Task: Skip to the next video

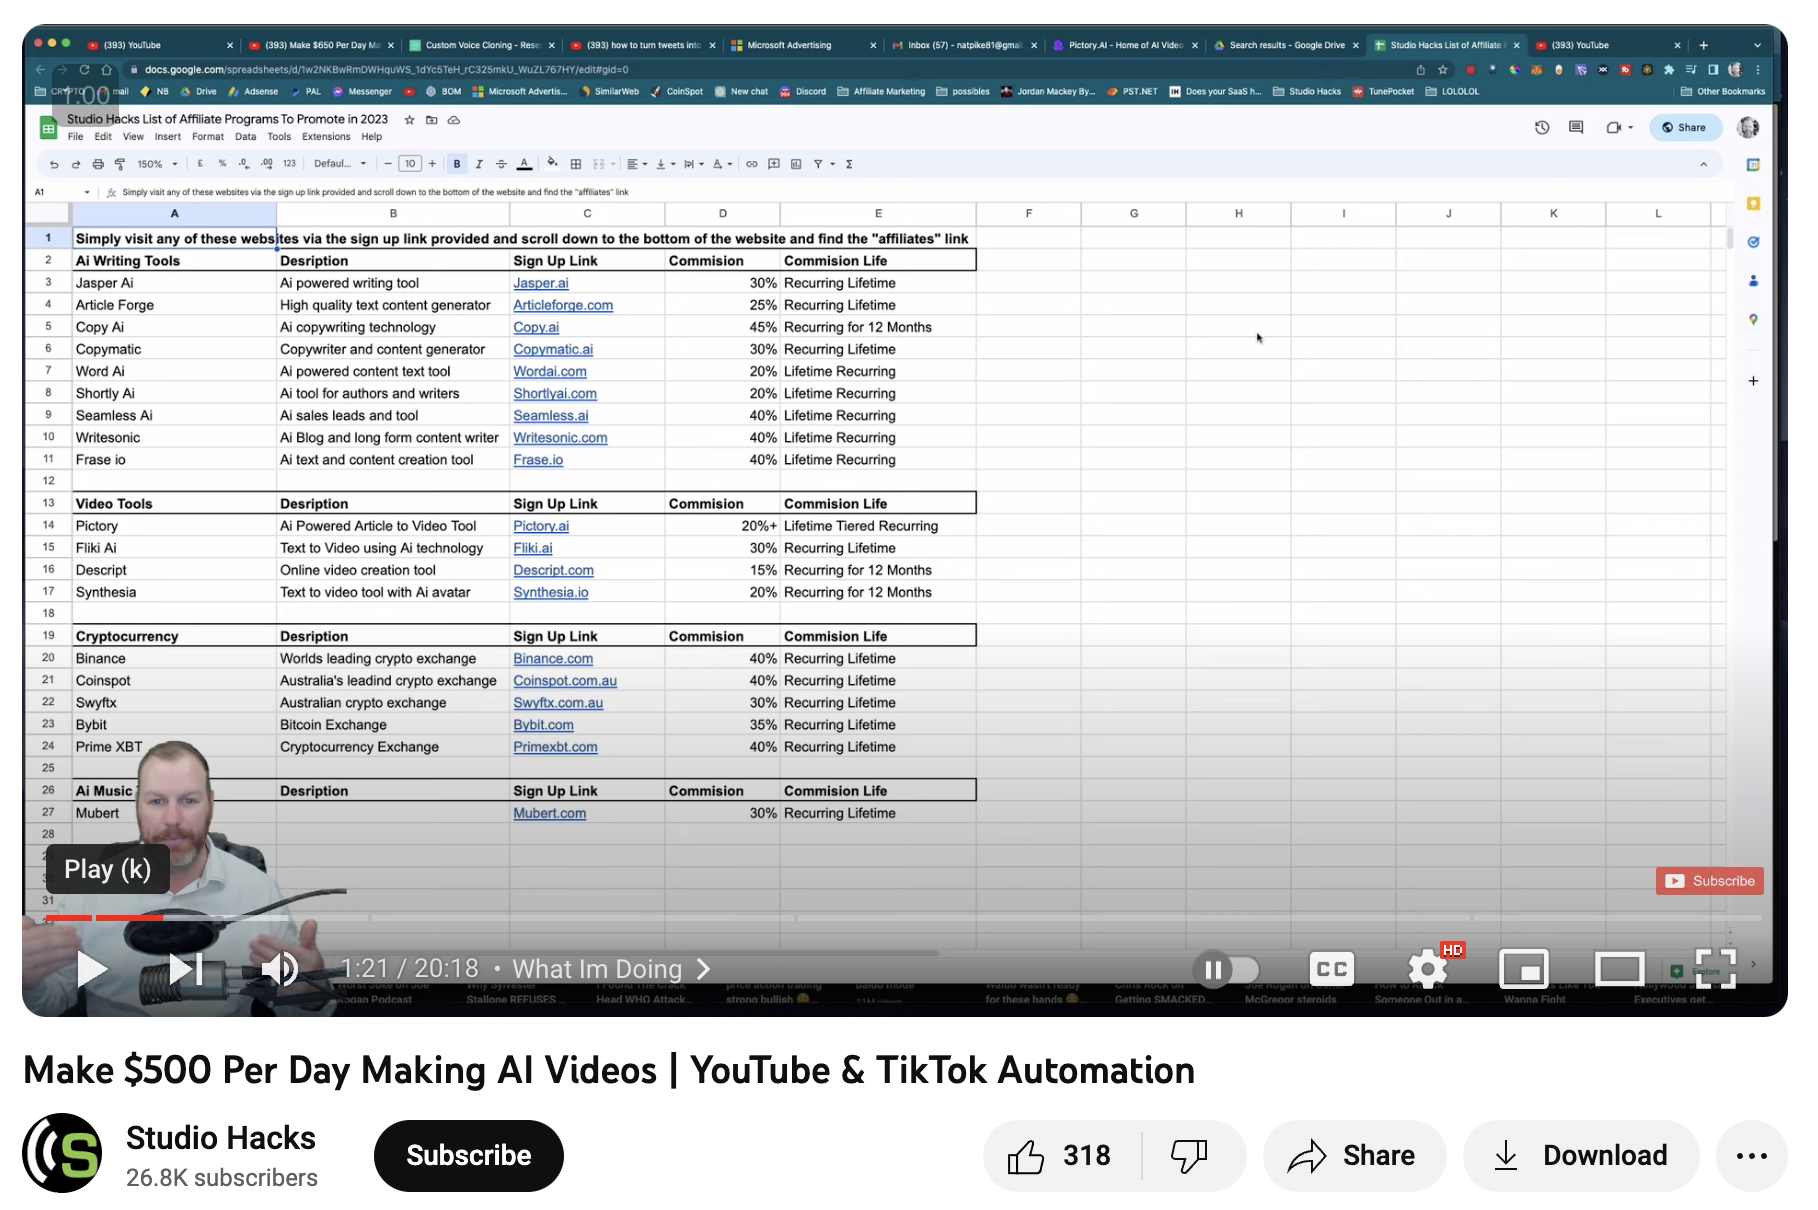Action: pyautogui.click(x=185, y=969)
